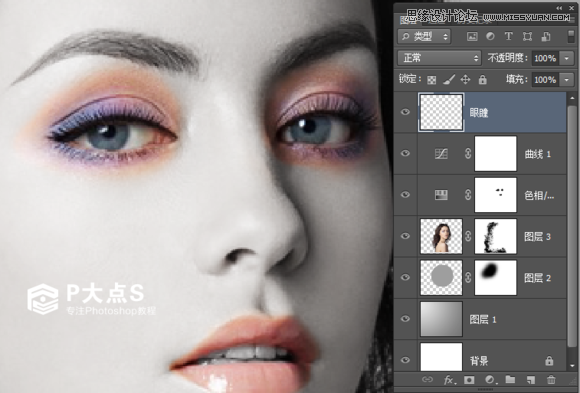This screenshot has height=393, width=580.
Task: Select the layer named 图层 2
Action: pos(537,278)
